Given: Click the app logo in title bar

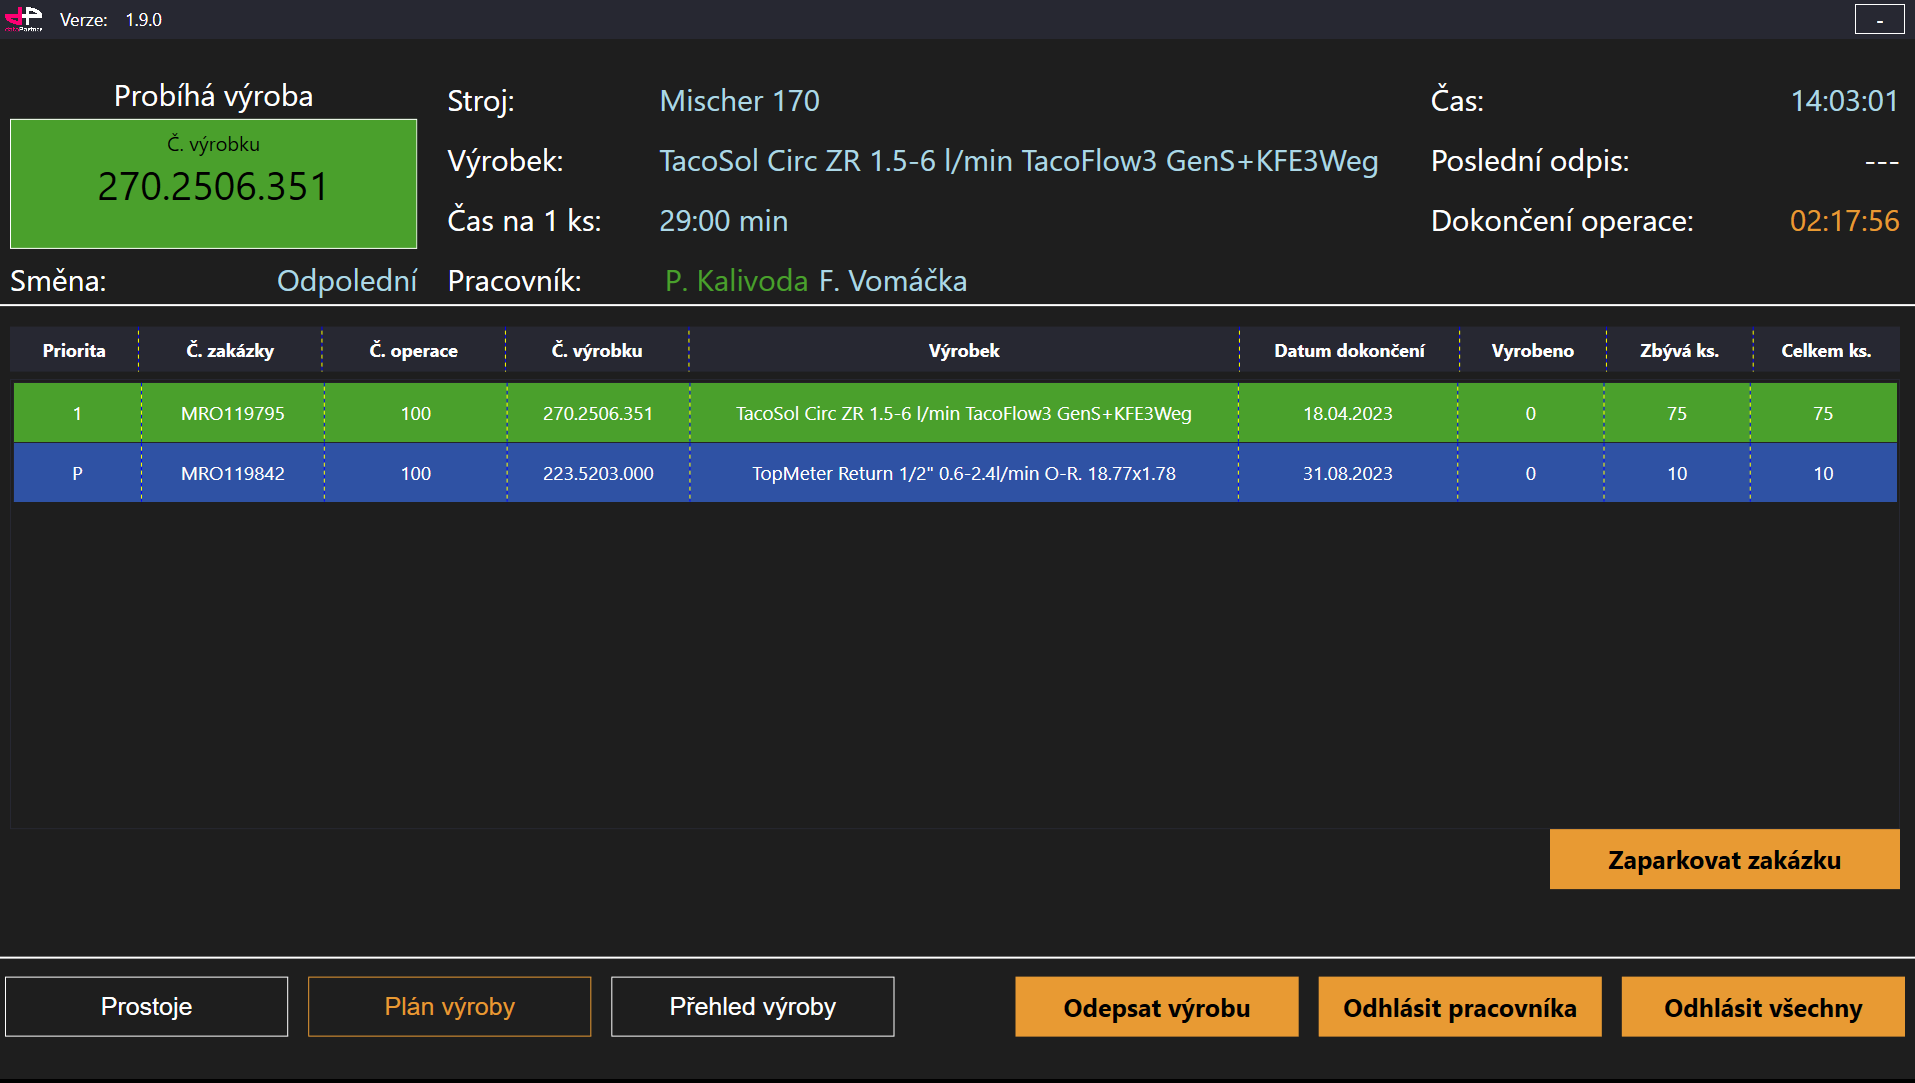Looking at the screenshot, I should tap(24, 19).
